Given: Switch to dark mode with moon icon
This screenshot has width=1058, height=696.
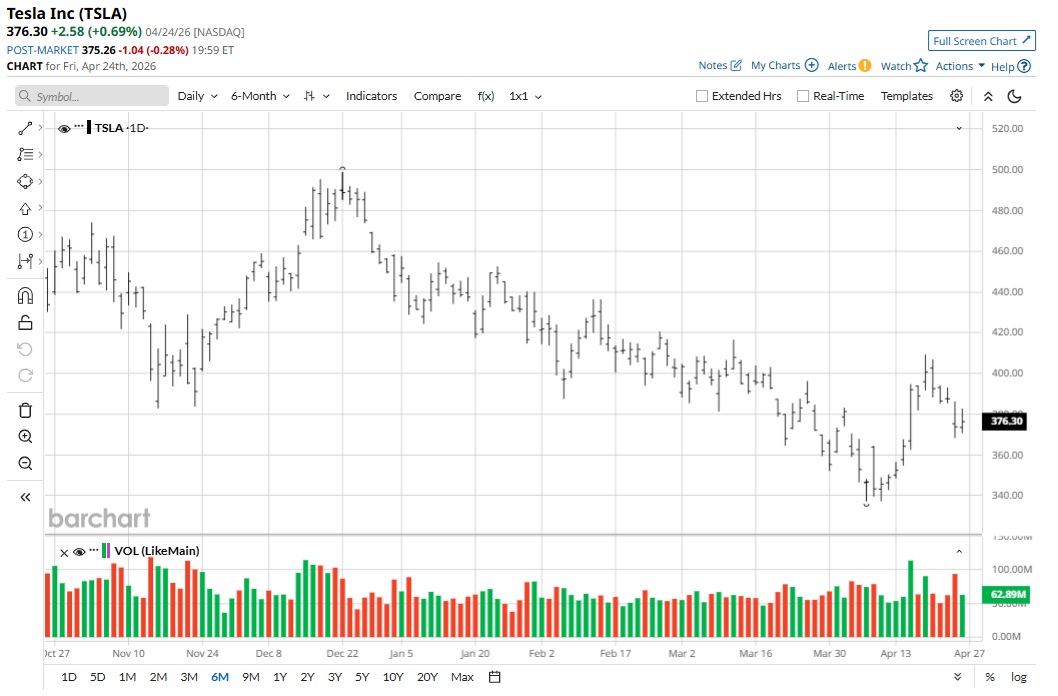Looking at the screenshot, I should click(1014, 96).
